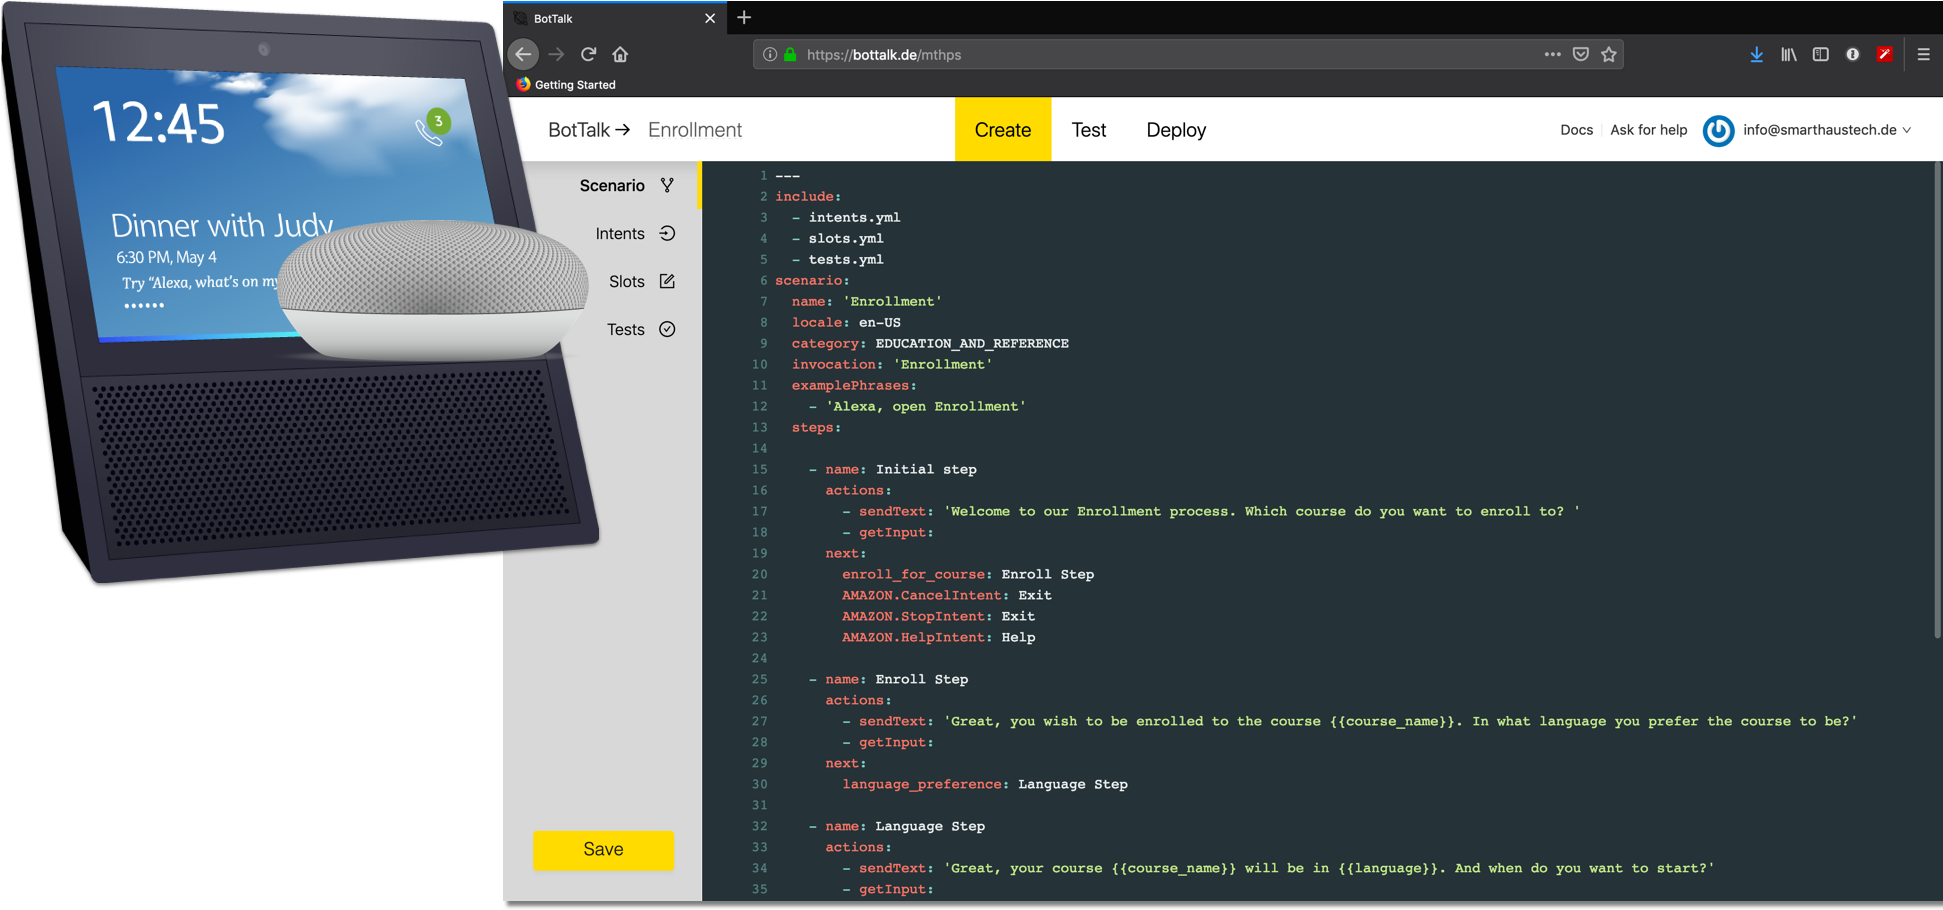Toggle the Firefox sidebar view icon
The height and width of the screenshot is (910, 1943).
point(1821,54)
